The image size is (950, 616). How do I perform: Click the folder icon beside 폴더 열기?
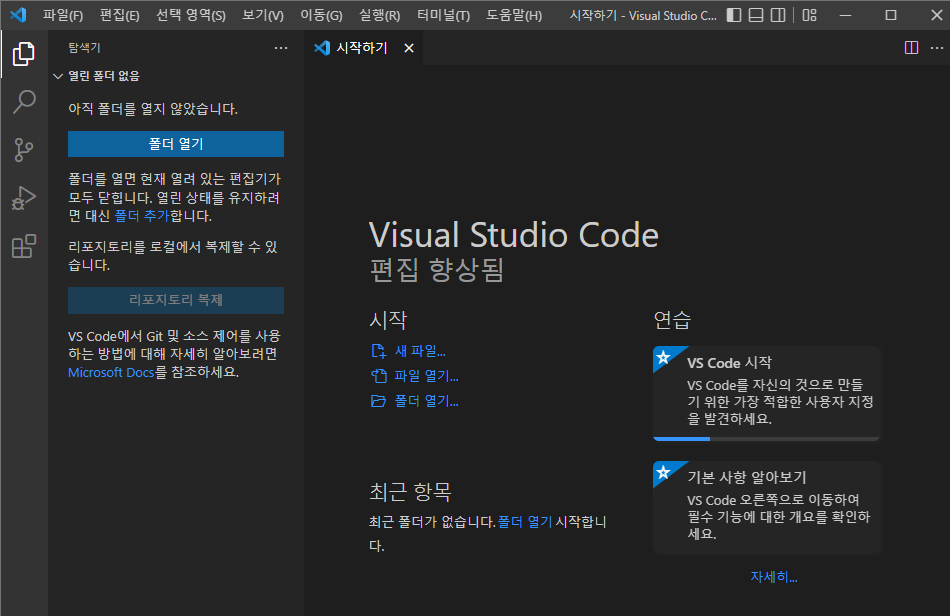coord(378,401)
